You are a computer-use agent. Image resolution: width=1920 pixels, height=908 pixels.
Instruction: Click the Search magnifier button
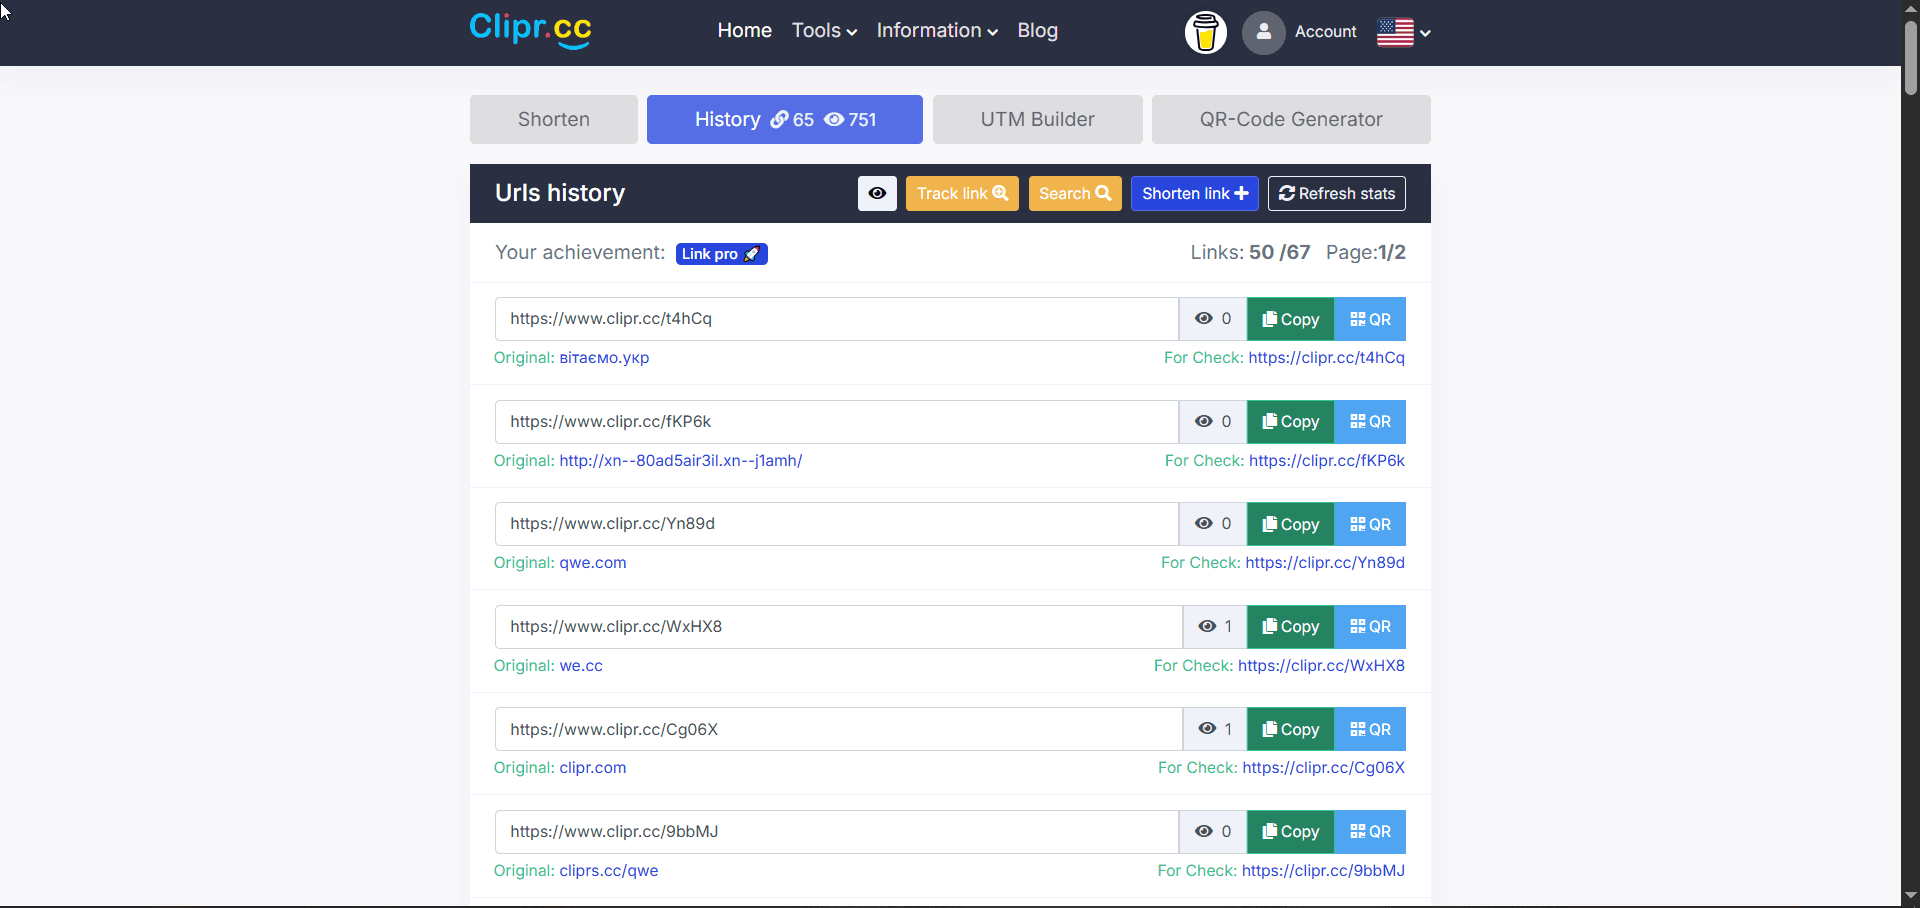1074,193
